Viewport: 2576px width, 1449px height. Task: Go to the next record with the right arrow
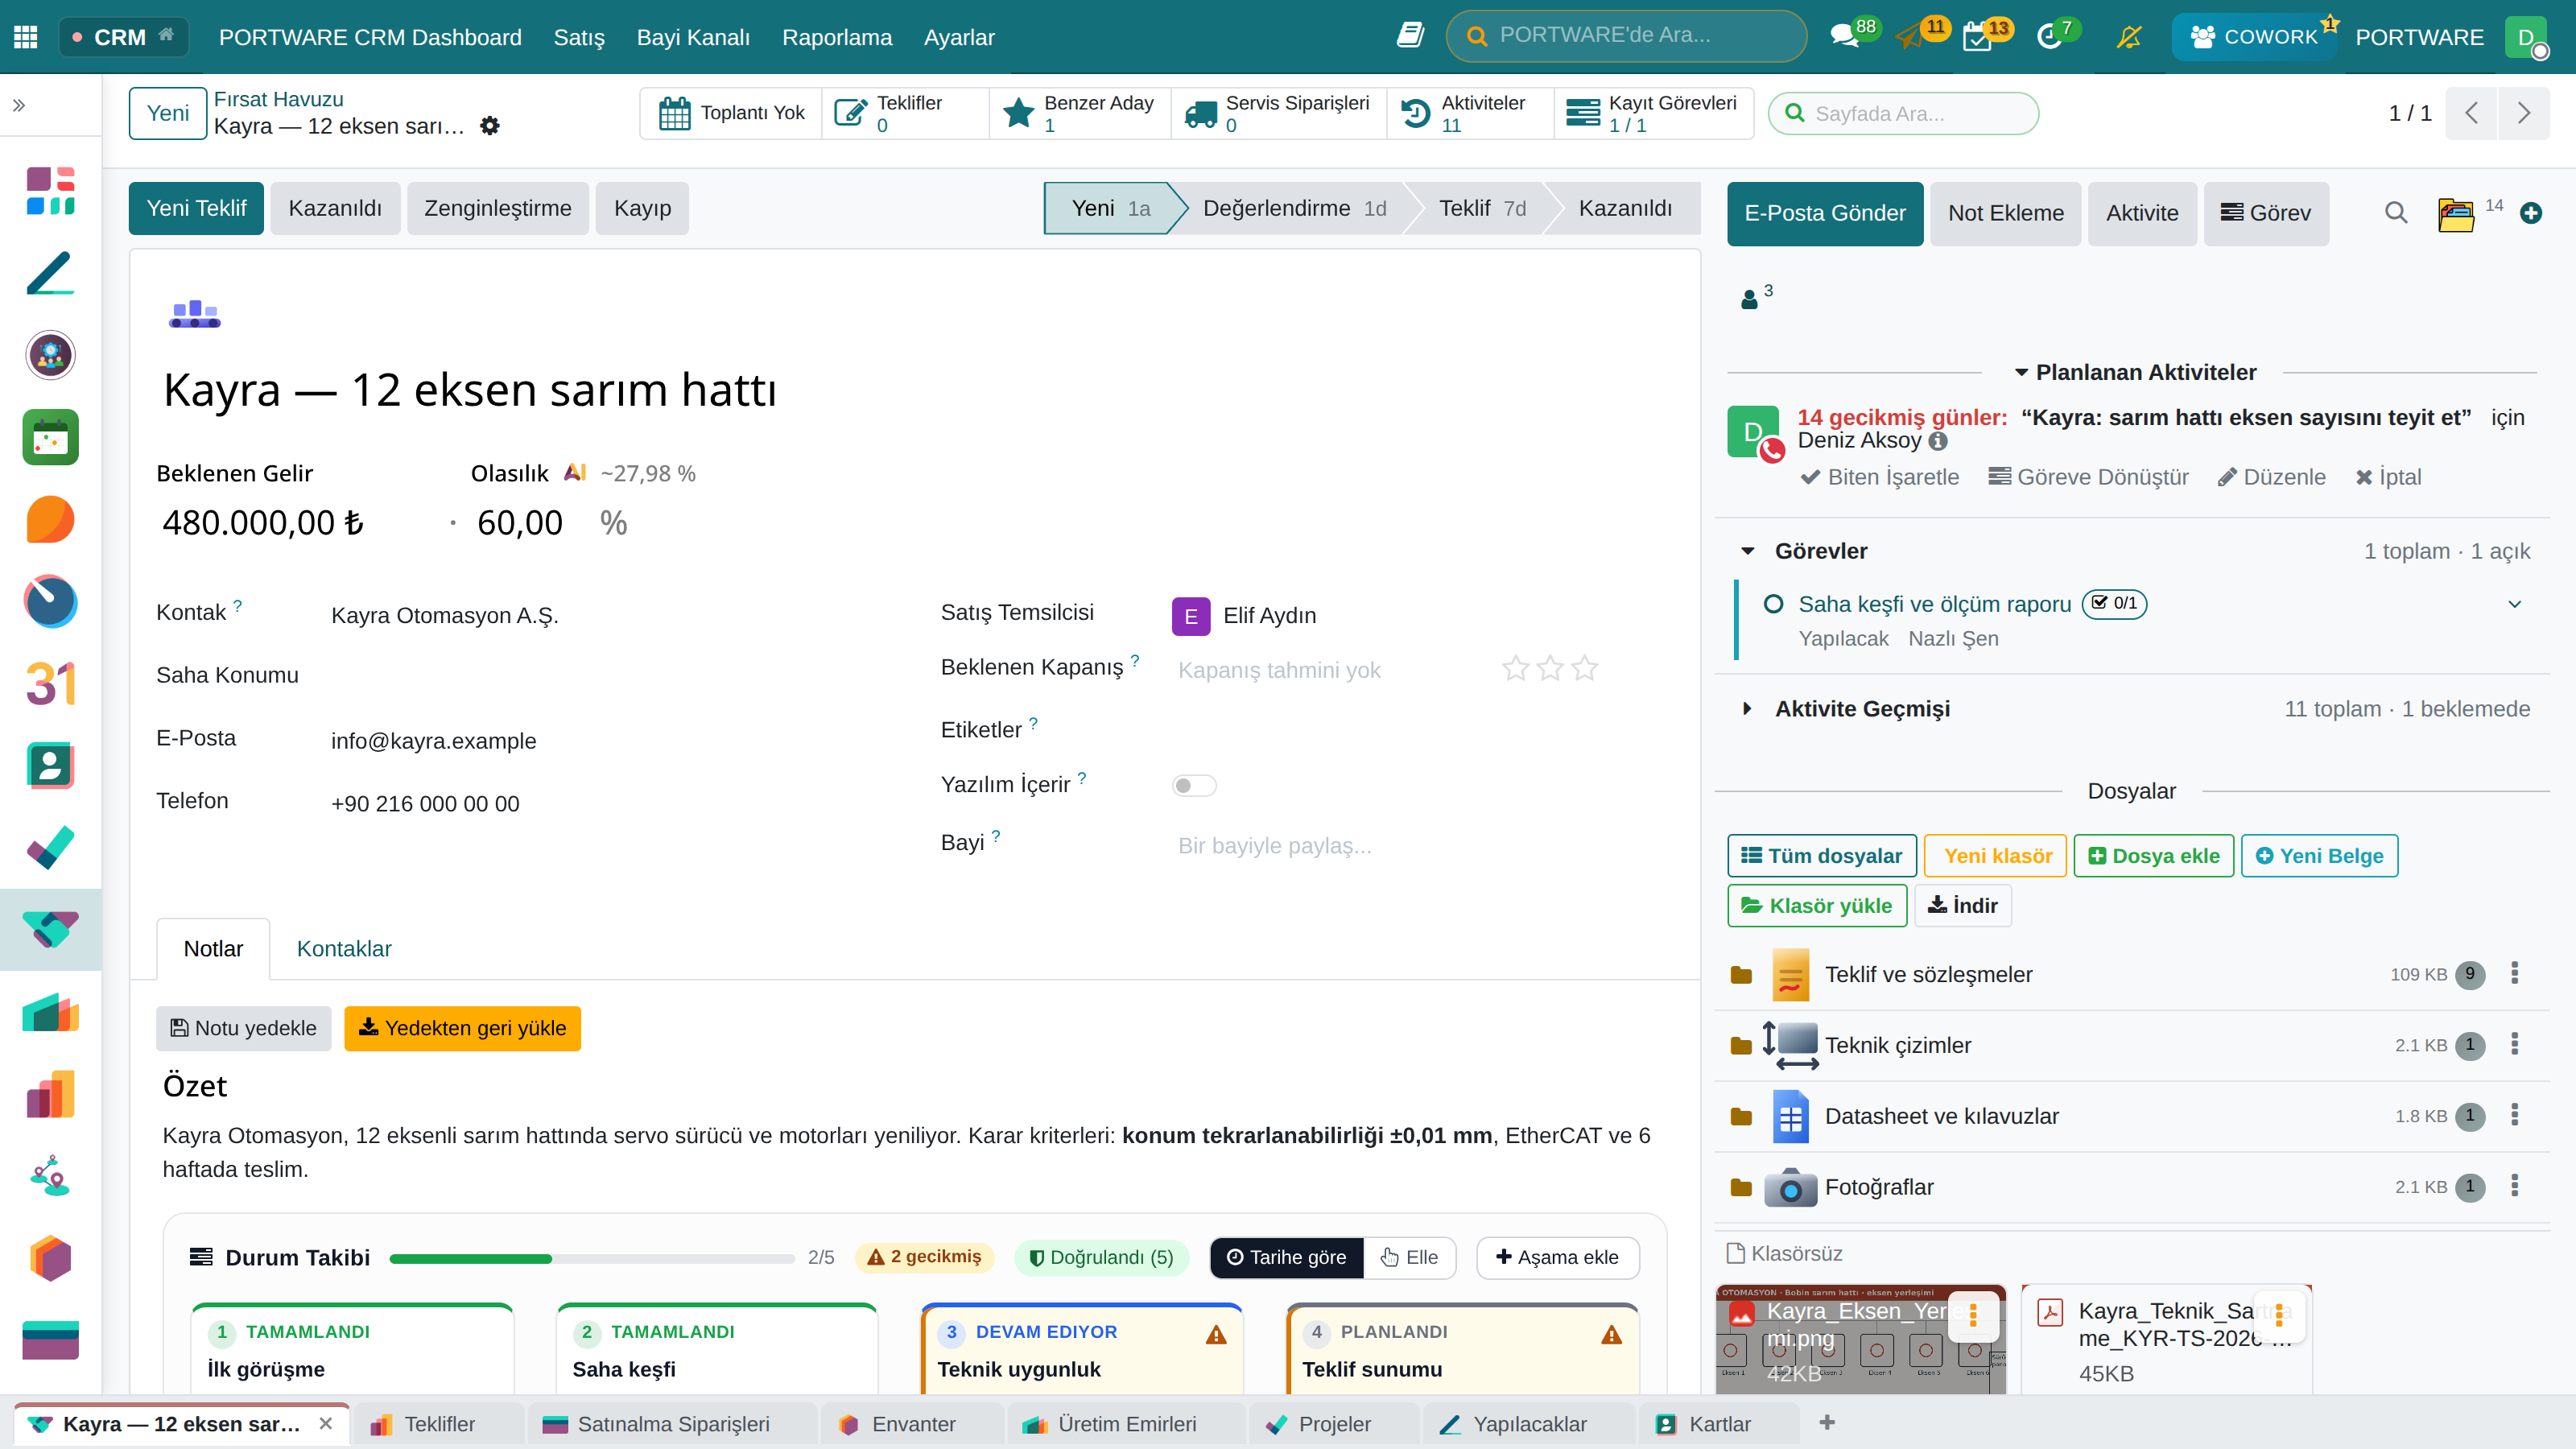click(2524, 113)
